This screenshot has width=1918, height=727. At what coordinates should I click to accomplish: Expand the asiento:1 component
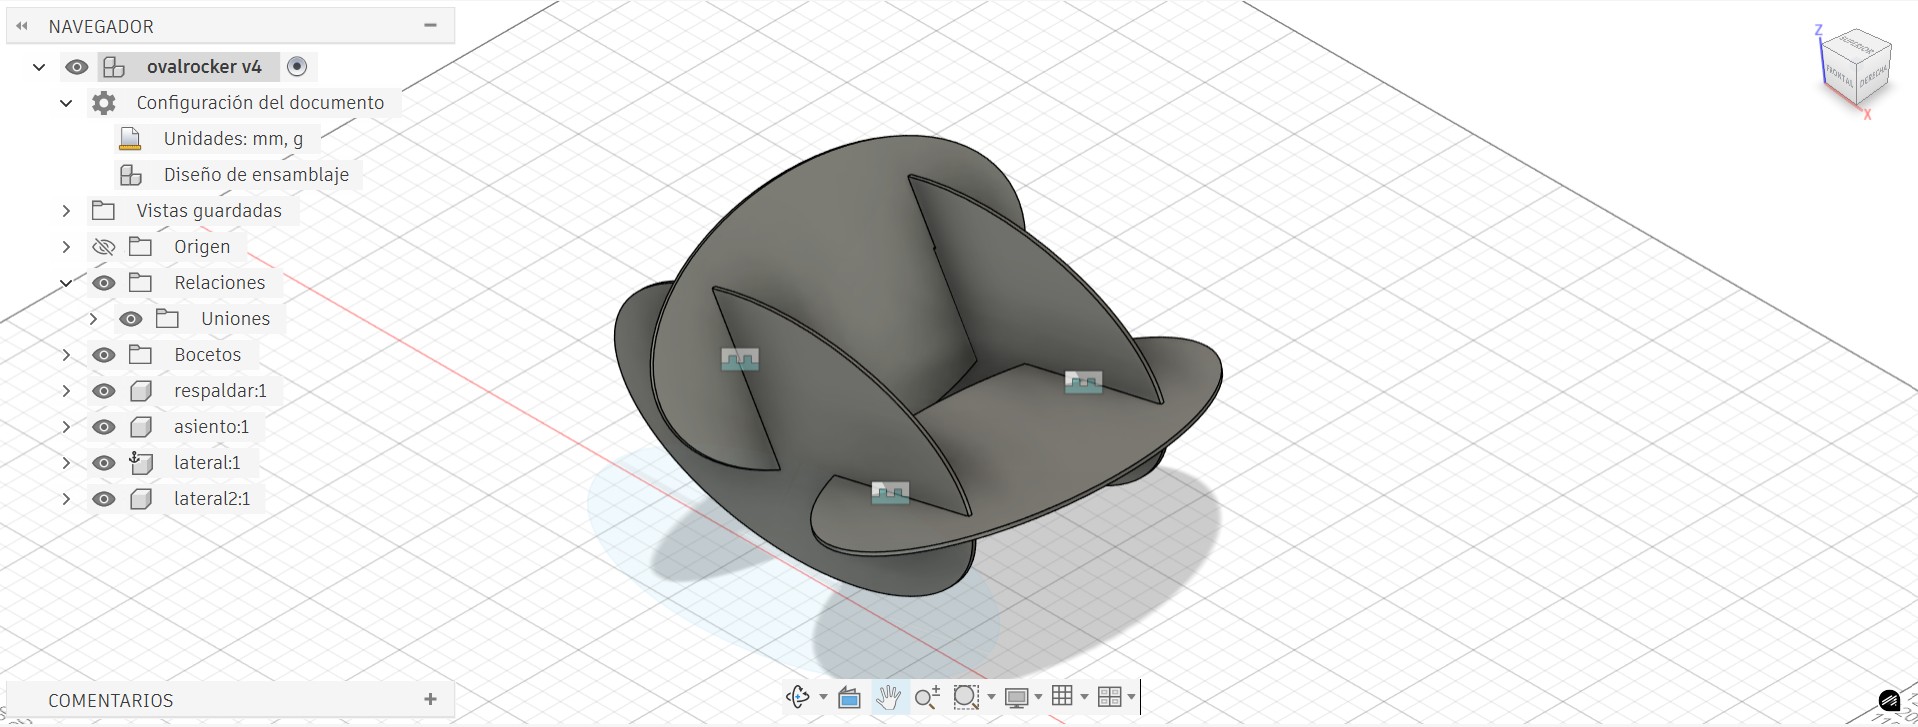pos(66,427)
